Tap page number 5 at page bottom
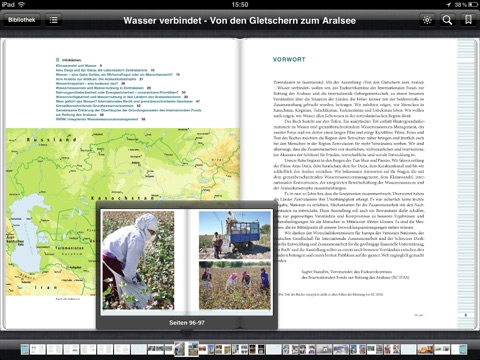Viewport: 480px width, 360px height. (466, 315)
